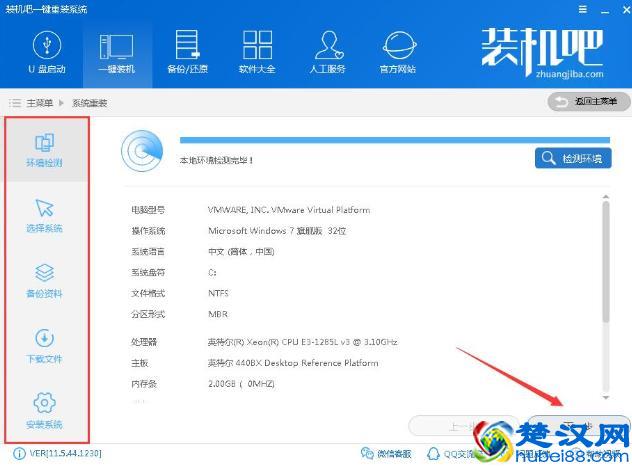The height and width of the screenshot is (466, 632).
Task: Click the VMware Virtual Platform model text
Action: pyautogui.click(x=289, y=210)
